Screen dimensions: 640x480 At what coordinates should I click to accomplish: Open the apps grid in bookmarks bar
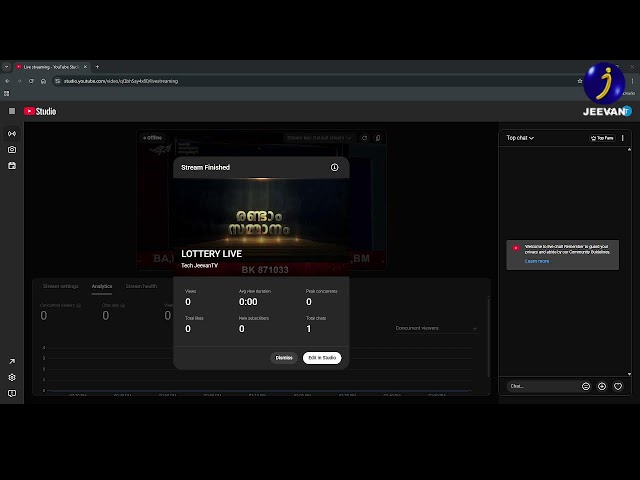pyautogui.click(x=7, y=93)
